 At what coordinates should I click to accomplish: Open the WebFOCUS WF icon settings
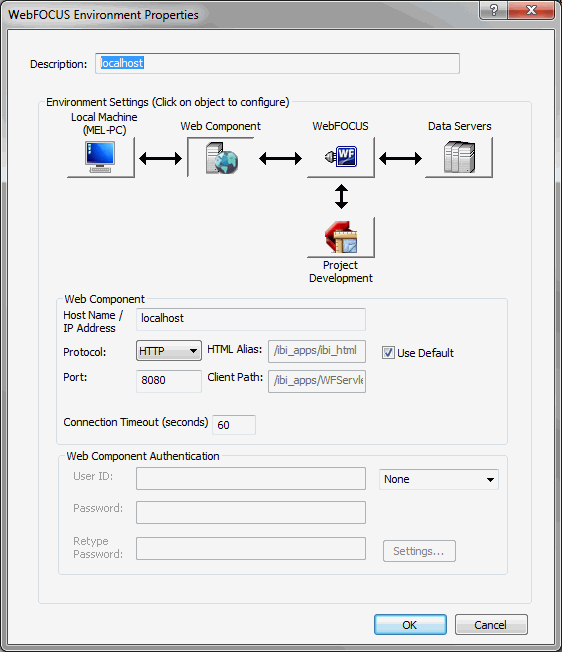[341, 158]
